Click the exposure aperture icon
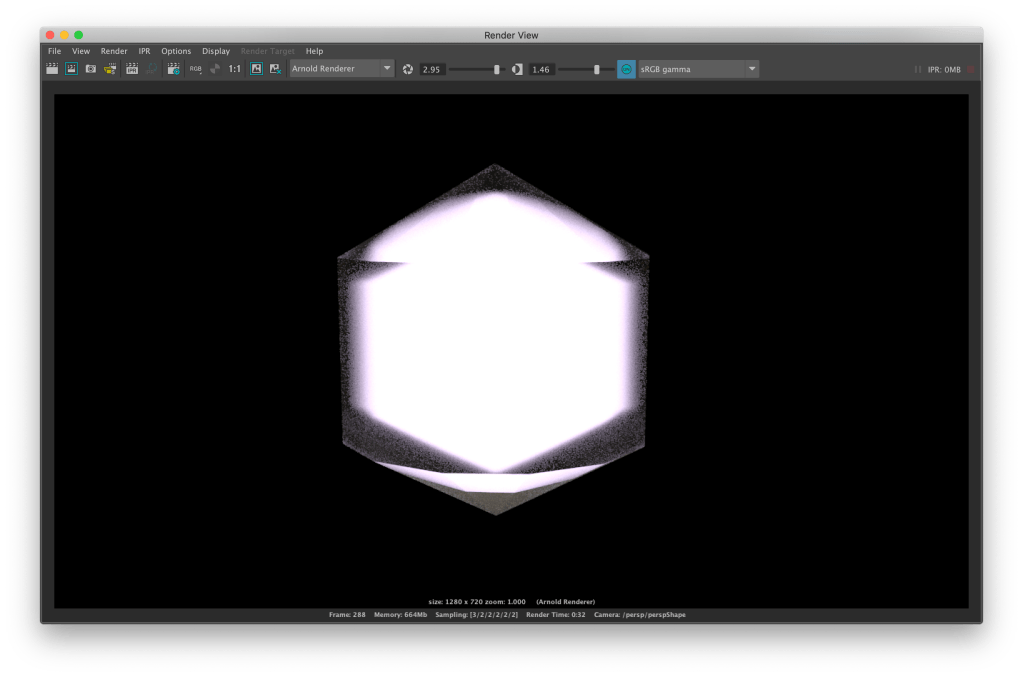 coord(408,69)
